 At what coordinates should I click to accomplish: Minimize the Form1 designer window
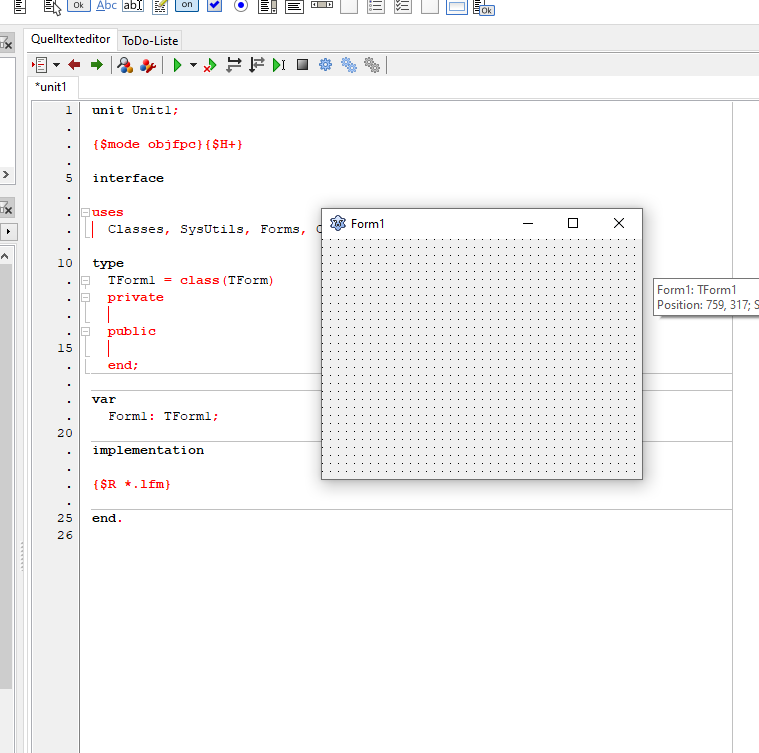tap(528, 223)
